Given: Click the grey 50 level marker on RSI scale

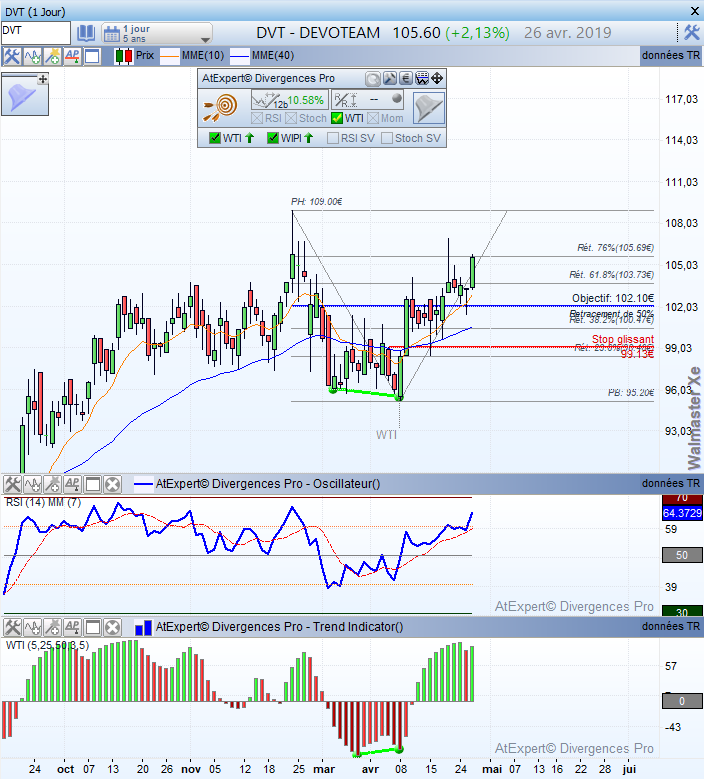Looking at the screenshot, I should 682,555.
